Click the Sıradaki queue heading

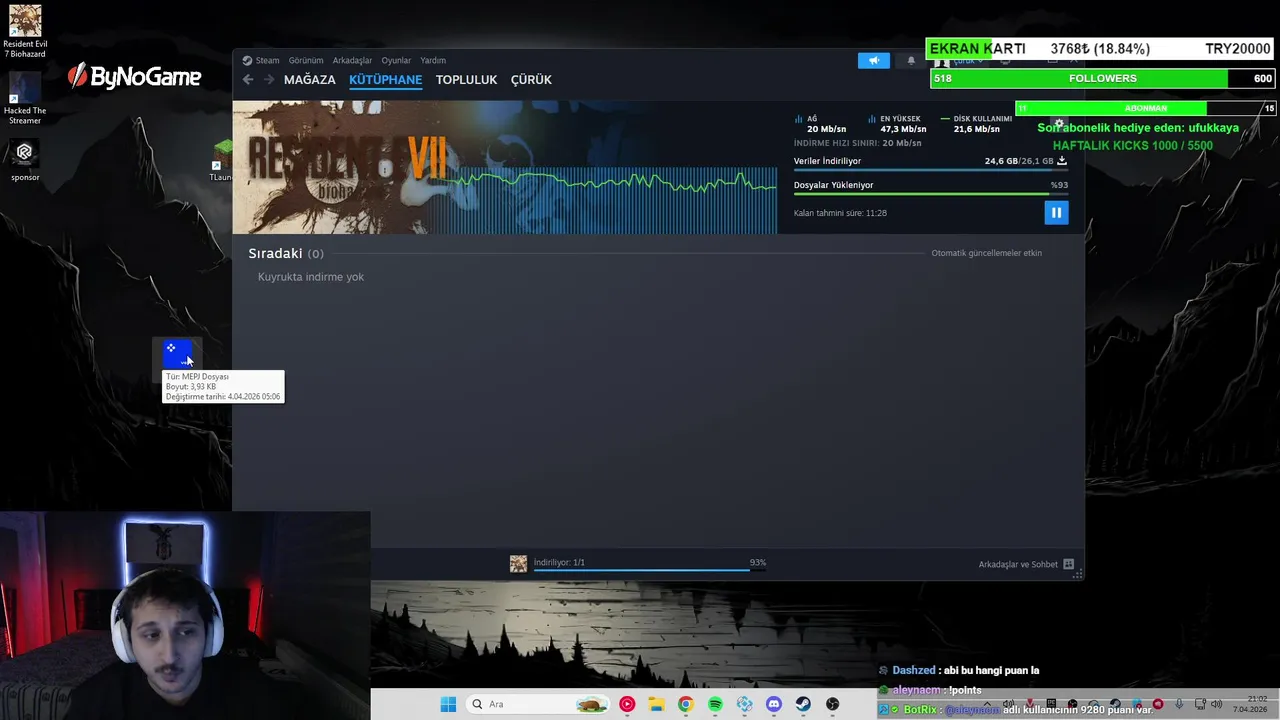(275, 253)
